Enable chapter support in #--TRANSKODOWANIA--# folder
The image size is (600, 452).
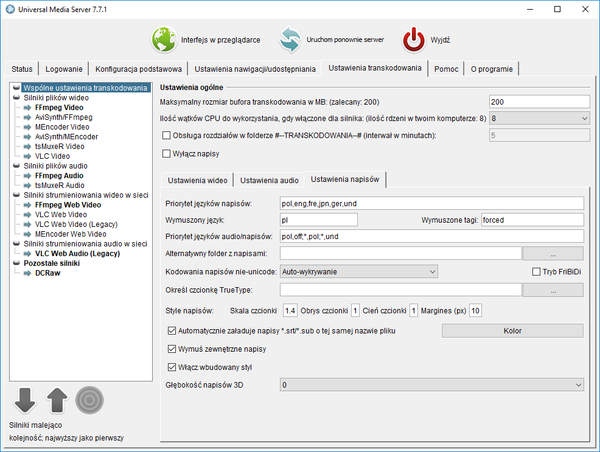pos(166,135)
